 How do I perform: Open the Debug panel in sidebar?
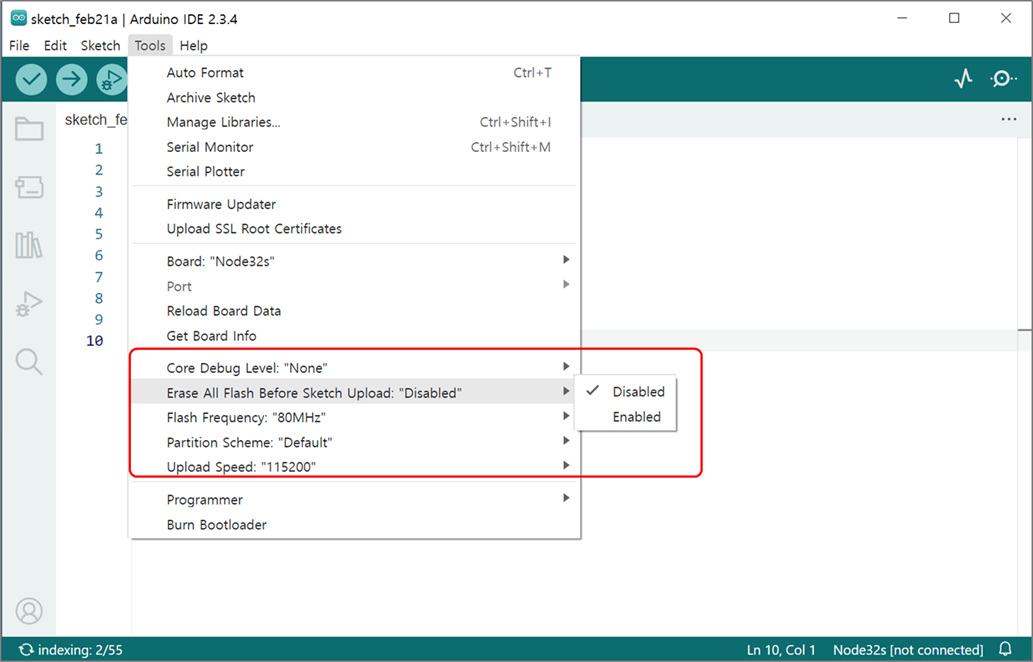(x=29, y=304)
